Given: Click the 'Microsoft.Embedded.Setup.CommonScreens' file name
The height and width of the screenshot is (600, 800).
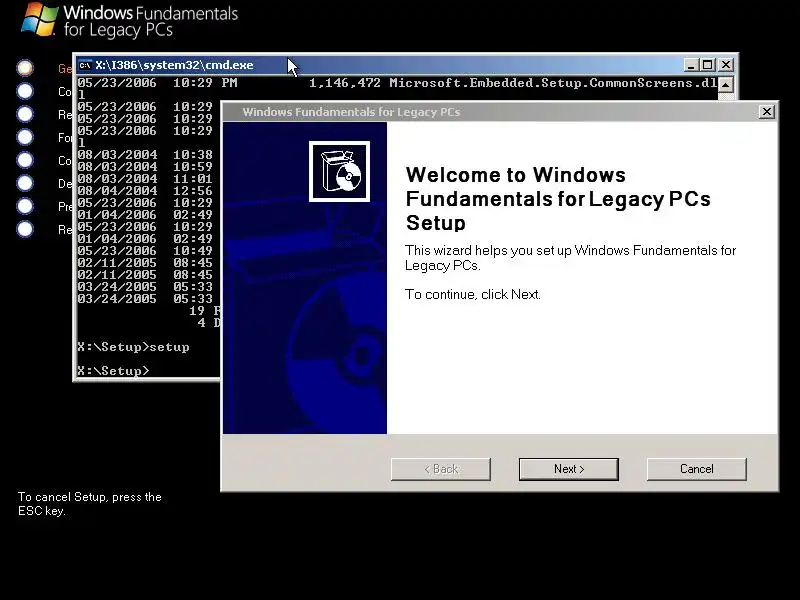Looking at the screenshot, I should [x=553, y=83].
